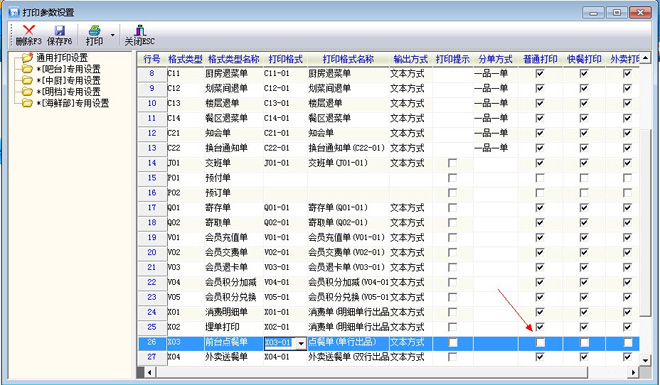Click the 厨房退菜单 format type name cell
This screenshot has width=660, height=385.
[234, 74]
